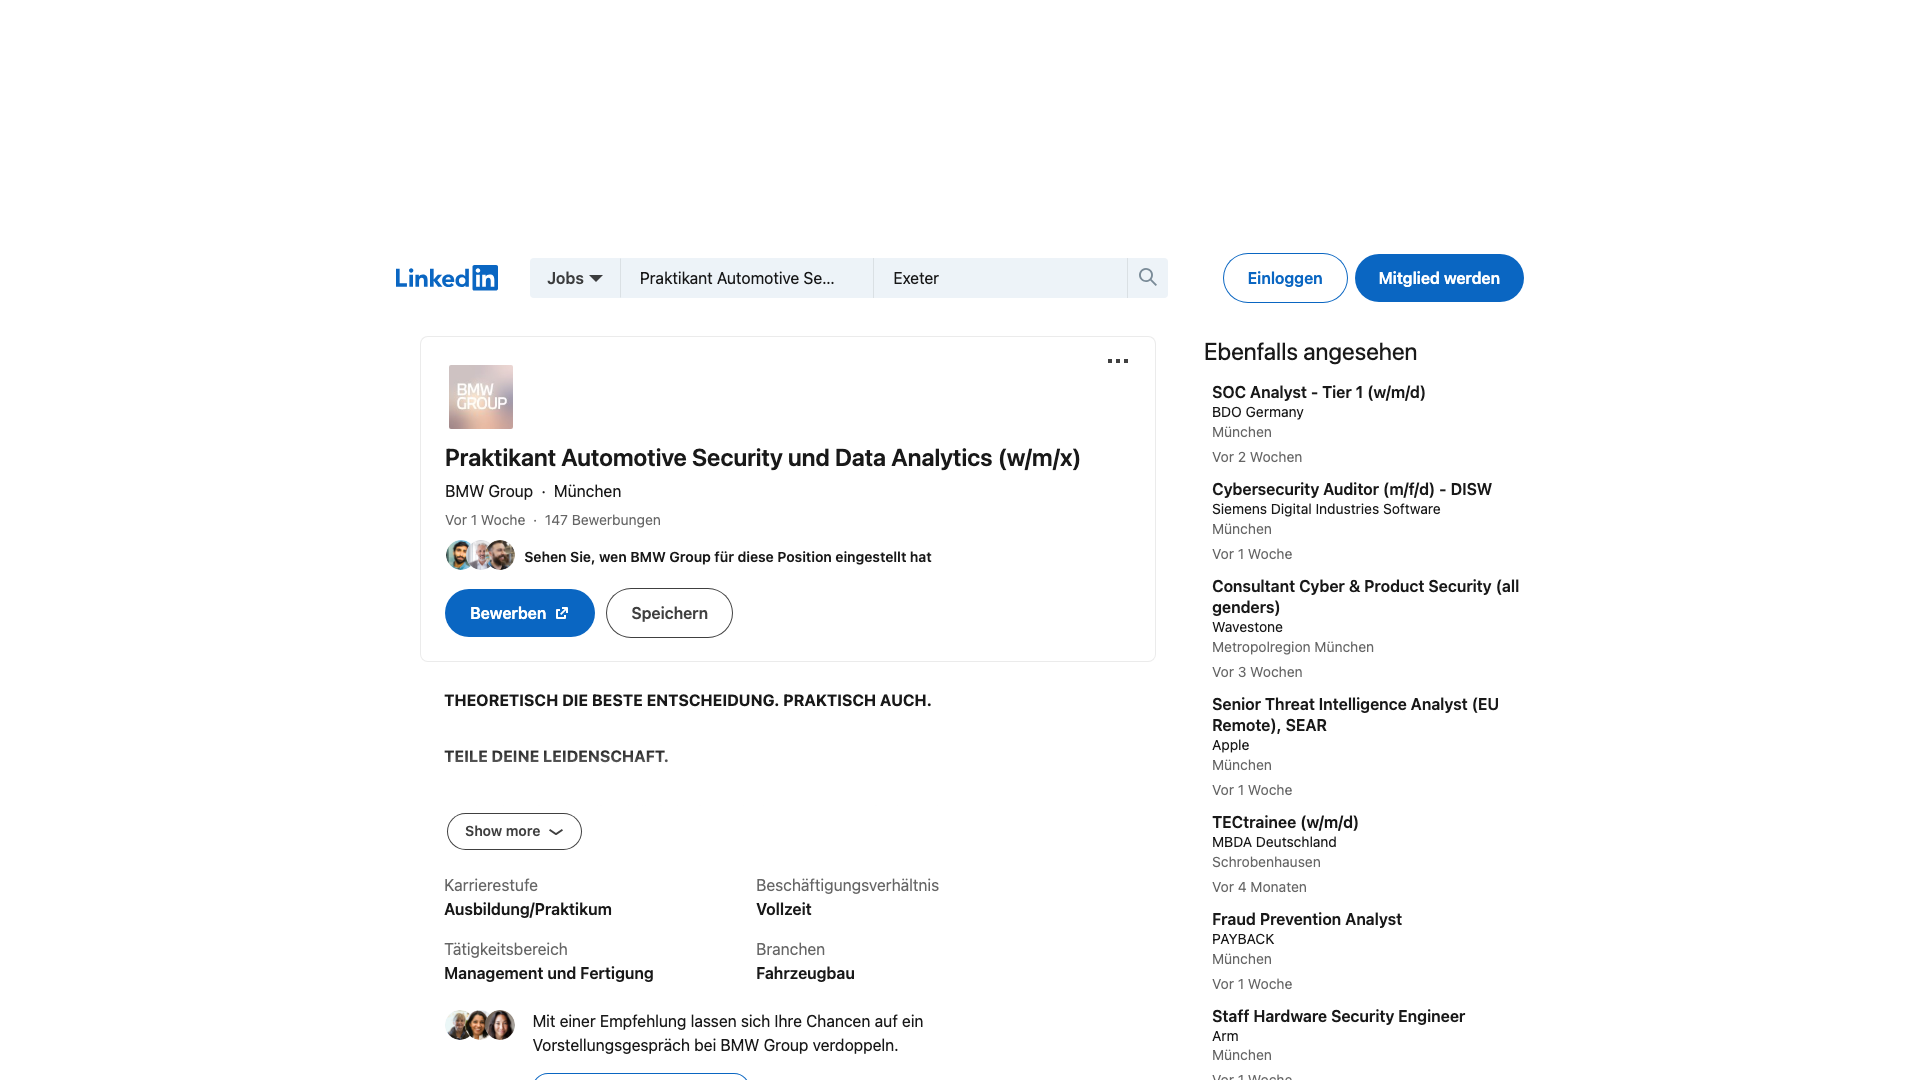Image resolution: width=1920 pixels, height=1080 pixels.
Task: Click 'Schrobenhausen' location text
Action: pos(1266,862)
